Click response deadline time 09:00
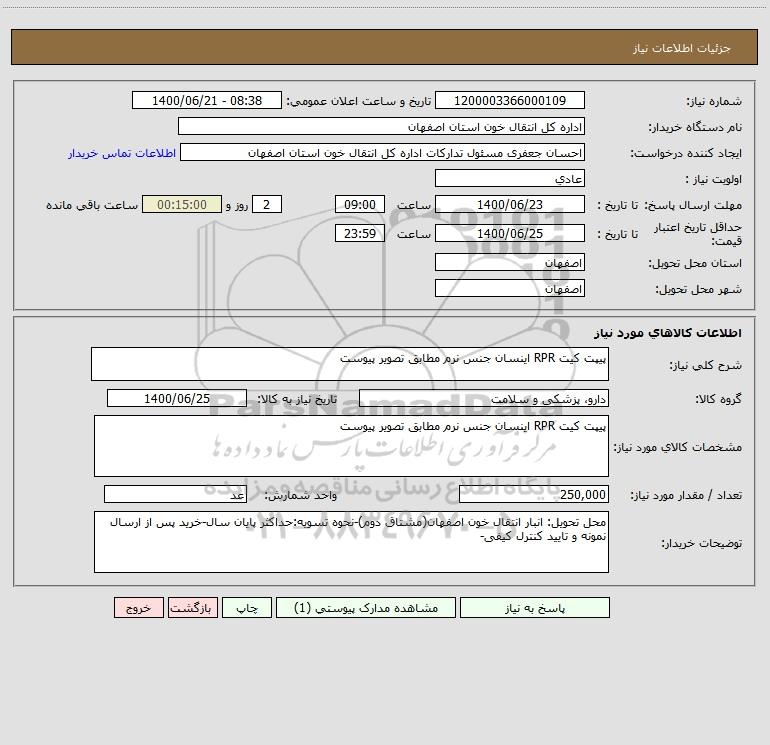Image resolution: width=770 pixels, height=745 pixels. coord(359,204)
